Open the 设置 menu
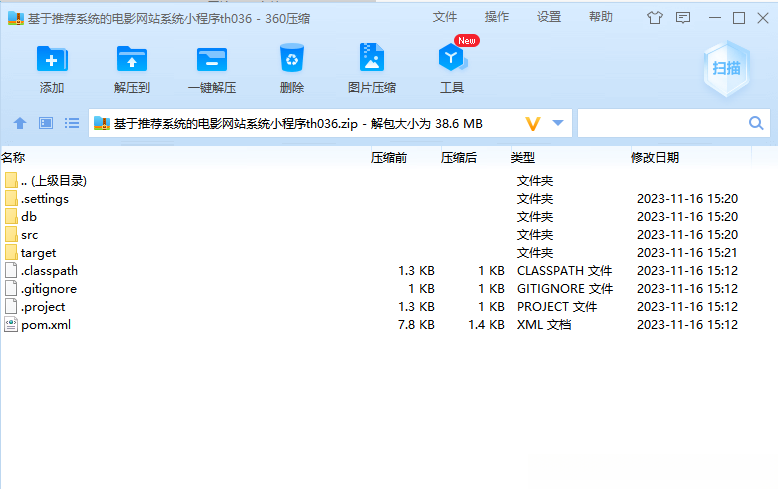 pyautogui.click(x=549, y=17)
